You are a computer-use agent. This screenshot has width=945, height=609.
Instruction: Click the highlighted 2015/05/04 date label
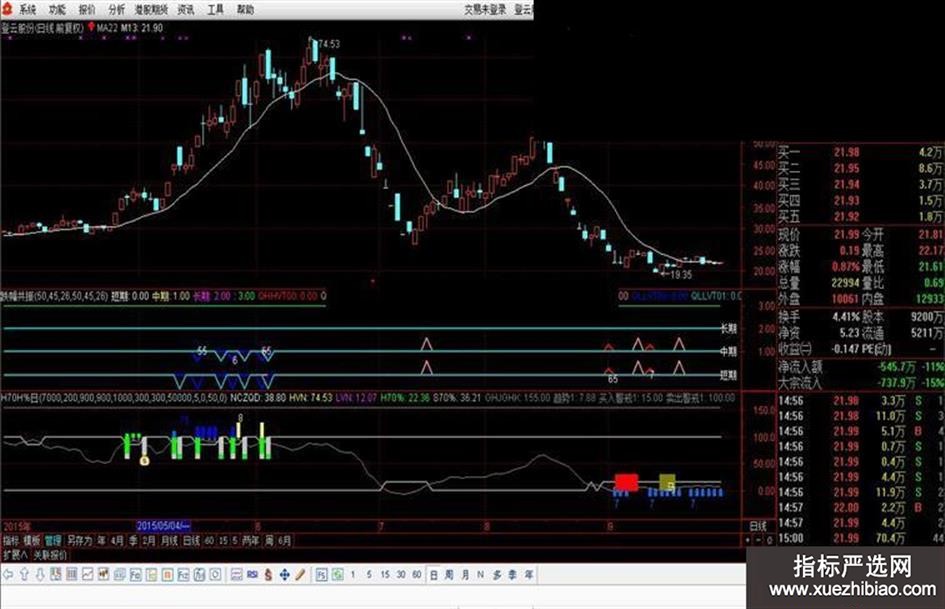(164, 526)
